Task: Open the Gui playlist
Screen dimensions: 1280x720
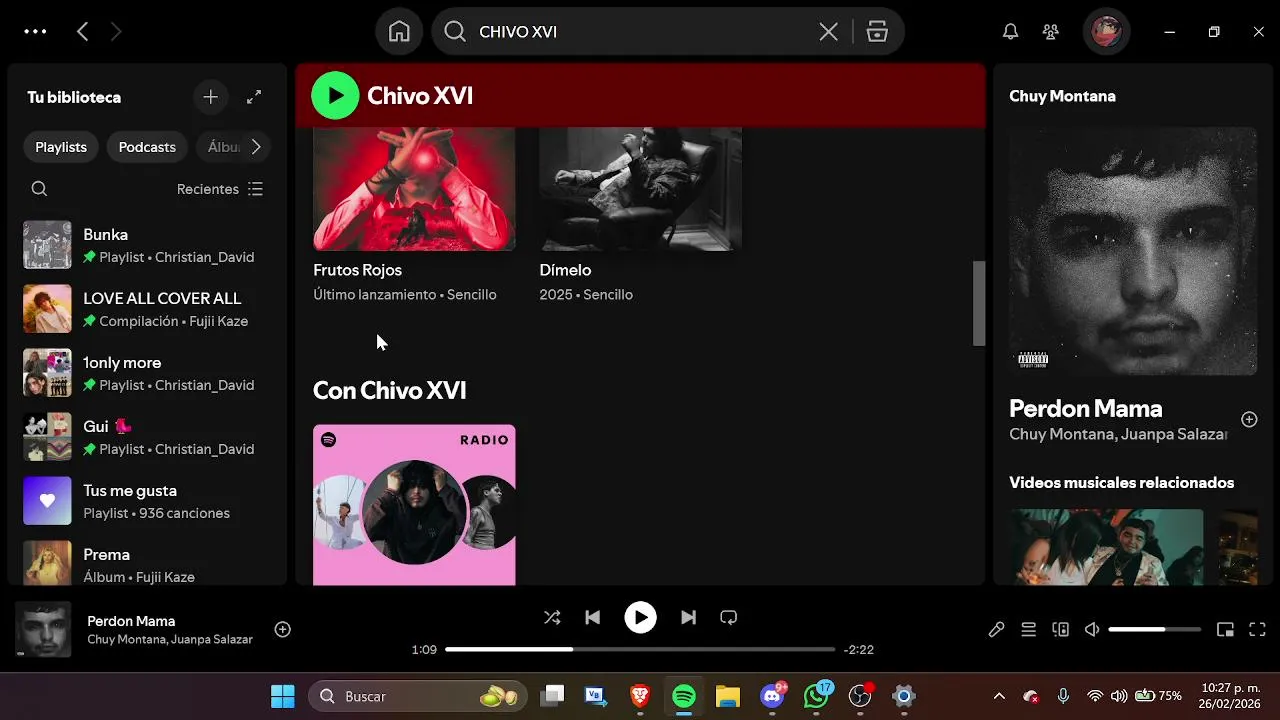Action: point(147,437)
